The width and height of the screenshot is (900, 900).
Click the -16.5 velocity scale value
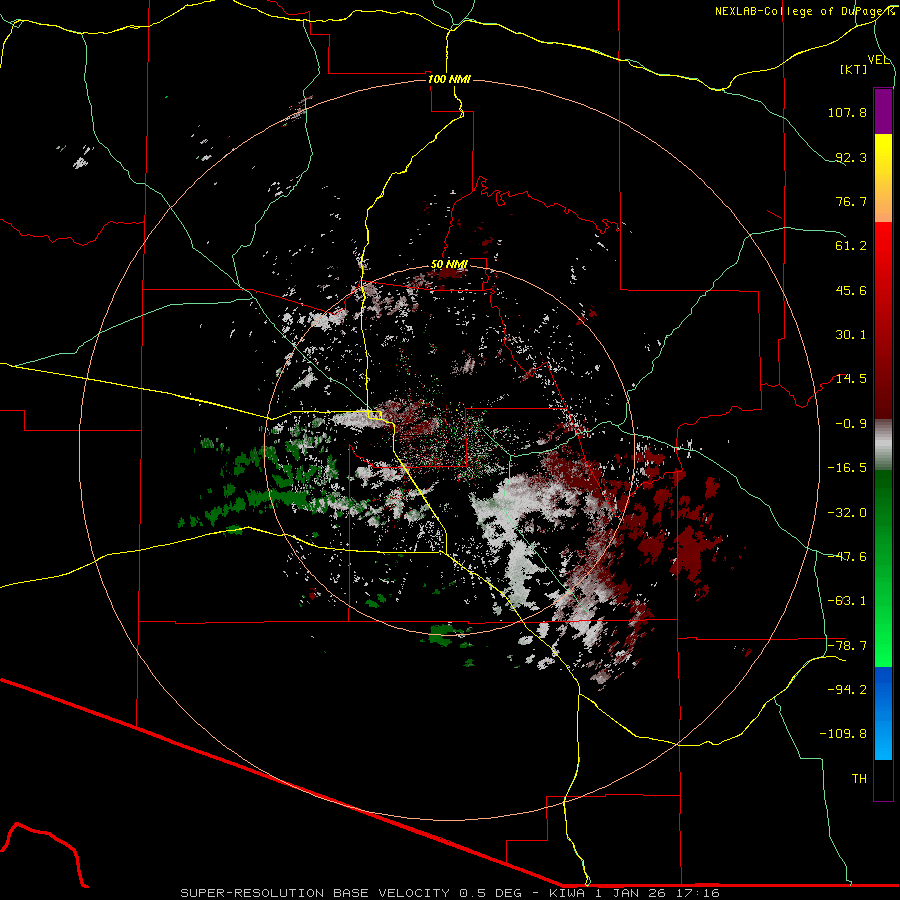tap(847, 468)
